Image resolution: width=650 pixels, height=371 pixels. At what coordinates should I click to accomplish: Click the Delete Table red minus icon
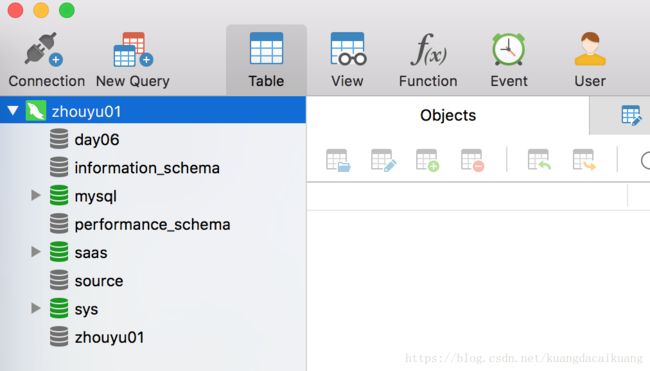(x=472, y=160)
